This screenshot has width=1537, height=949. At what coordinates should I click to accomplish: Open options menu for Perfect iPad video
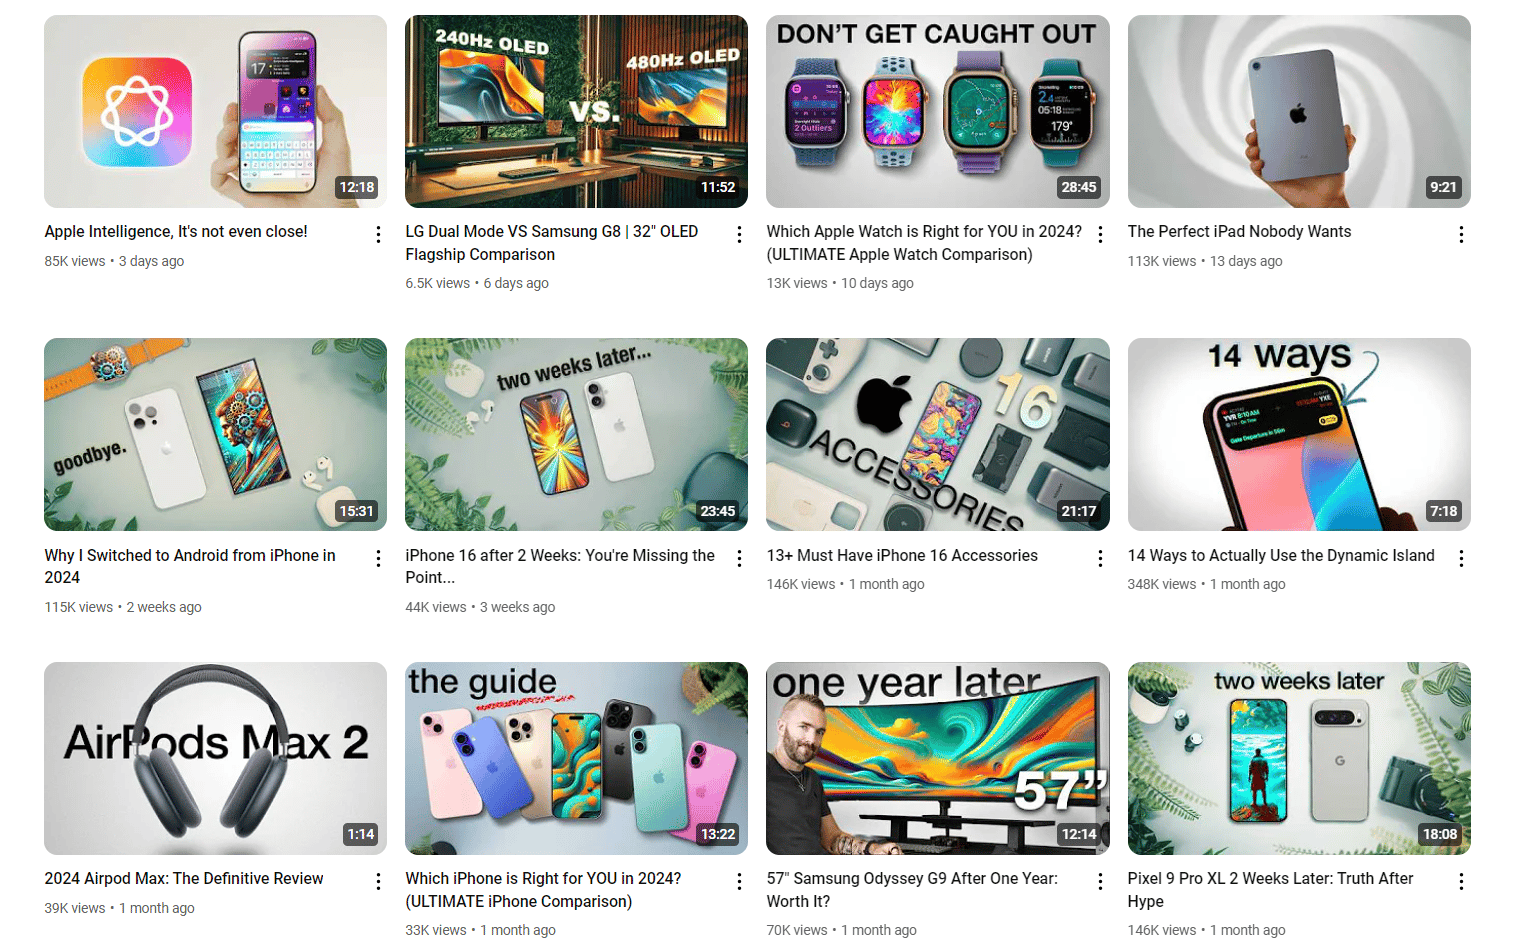[x=1461, y=235]
